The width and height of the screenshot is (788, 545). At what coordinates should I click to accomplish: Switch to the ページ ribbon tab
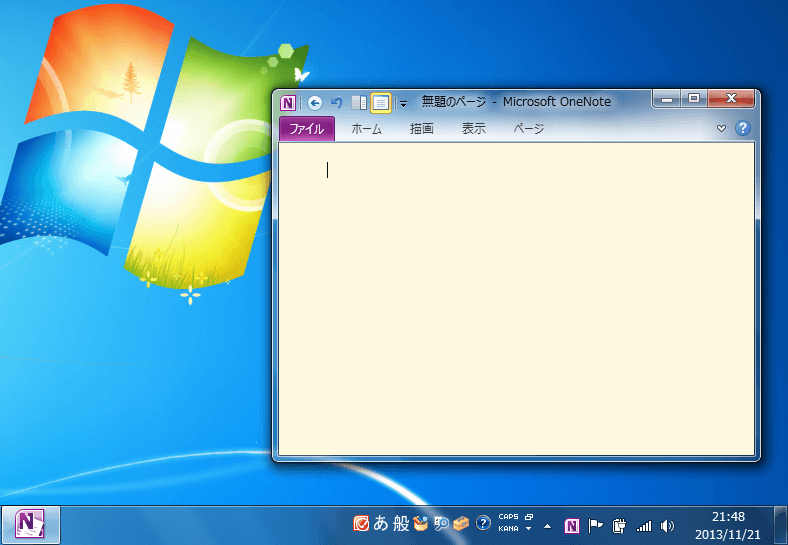pos(528,129)
